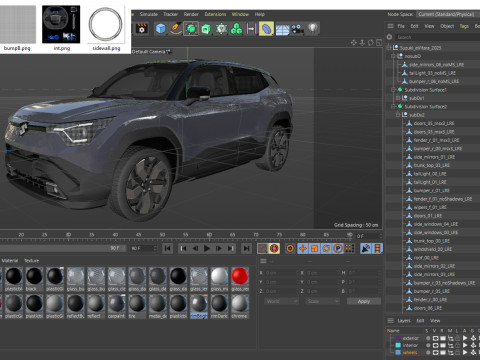480x360 pixels.
Task: Open Object Manager Object menu
Action: tap(447, 26)
